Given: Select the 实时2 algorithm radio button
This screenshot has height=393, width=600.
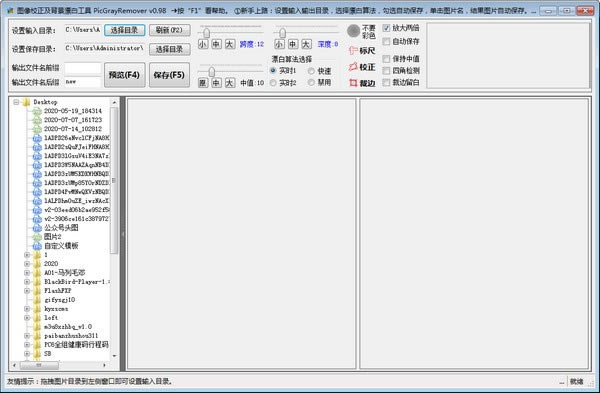Looking at the screenshot, I should pyautogui.click(x=273, y=83).
